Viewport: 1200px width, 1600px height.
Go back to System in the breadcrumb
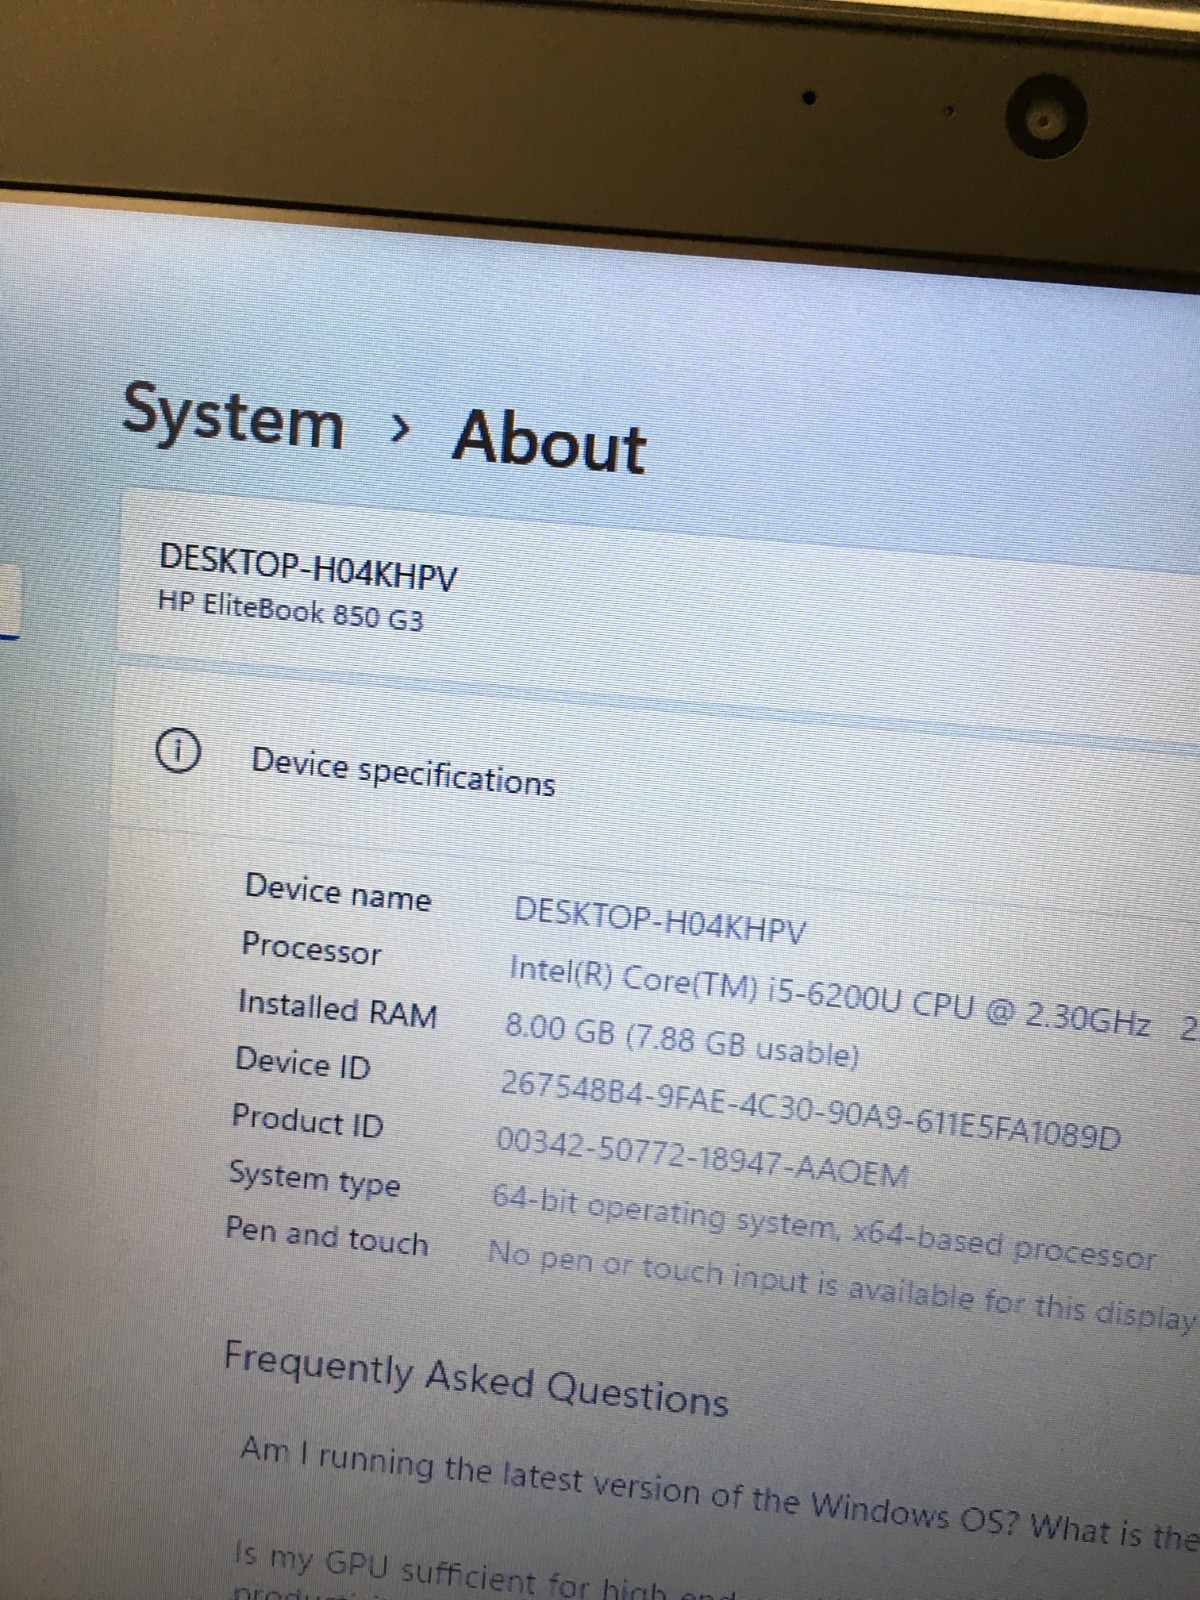233,417
